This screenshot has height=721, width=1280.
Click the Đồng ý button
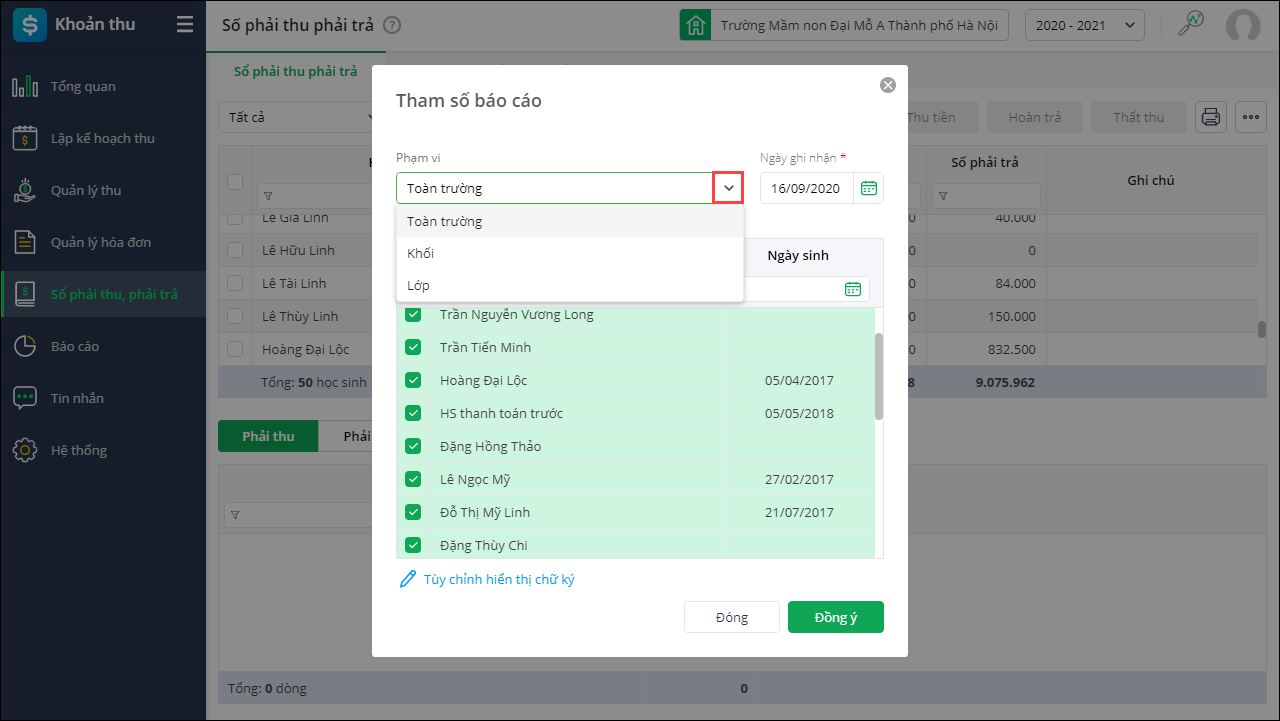[835, 617]
